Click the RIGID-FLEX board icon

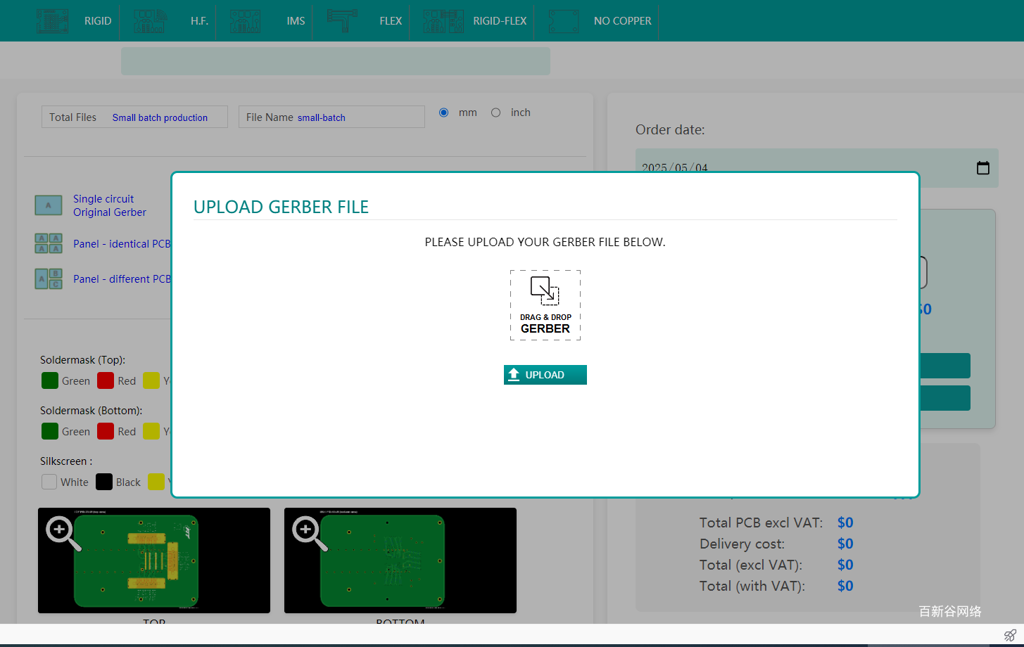(x=442, y=21)
